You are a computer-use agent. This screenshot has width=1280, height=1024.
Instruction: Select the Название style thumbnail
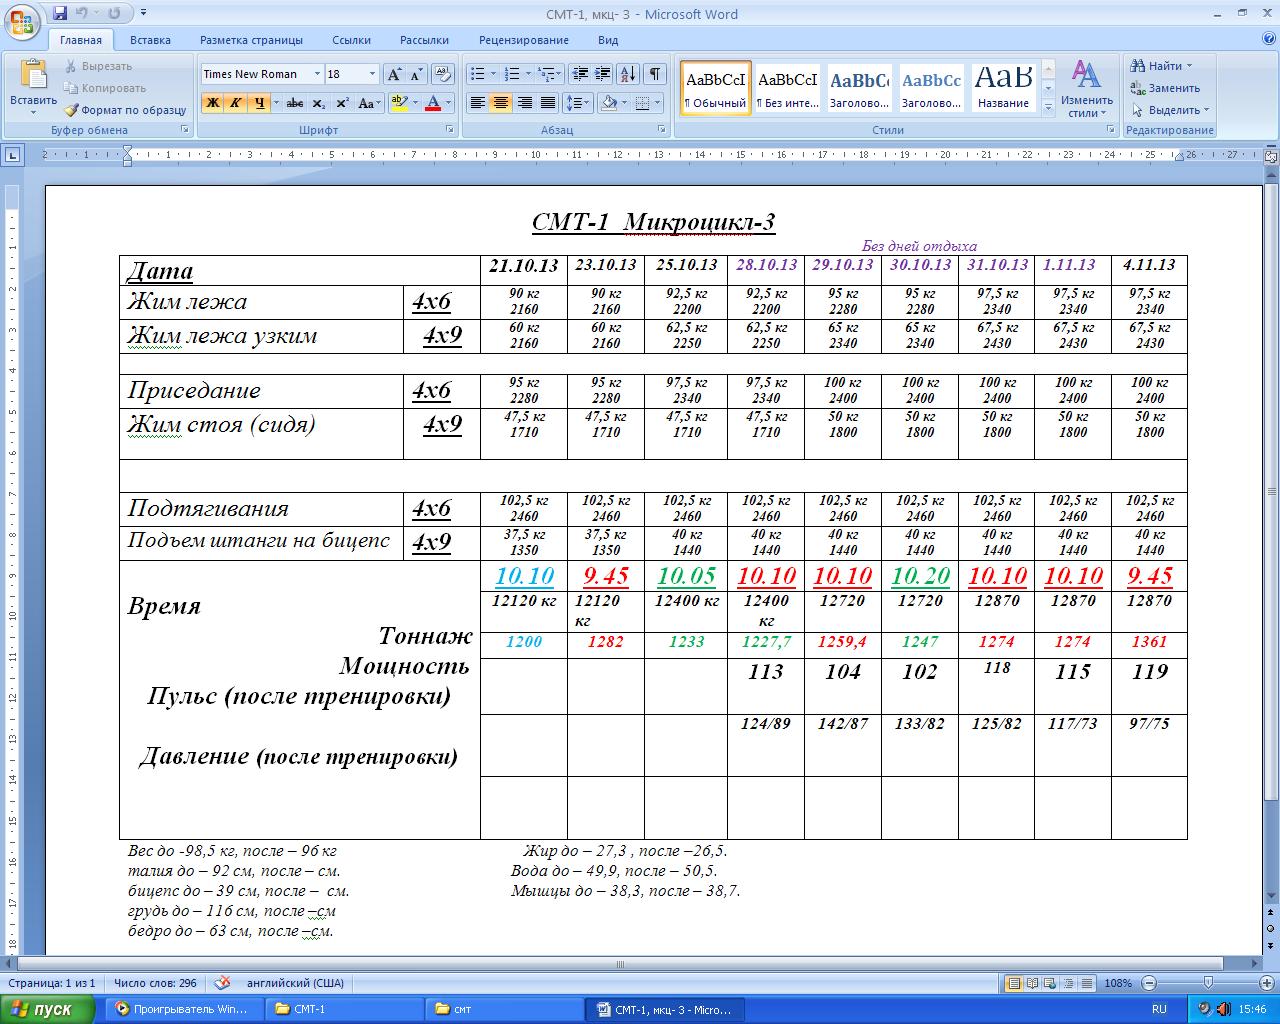1003,88
